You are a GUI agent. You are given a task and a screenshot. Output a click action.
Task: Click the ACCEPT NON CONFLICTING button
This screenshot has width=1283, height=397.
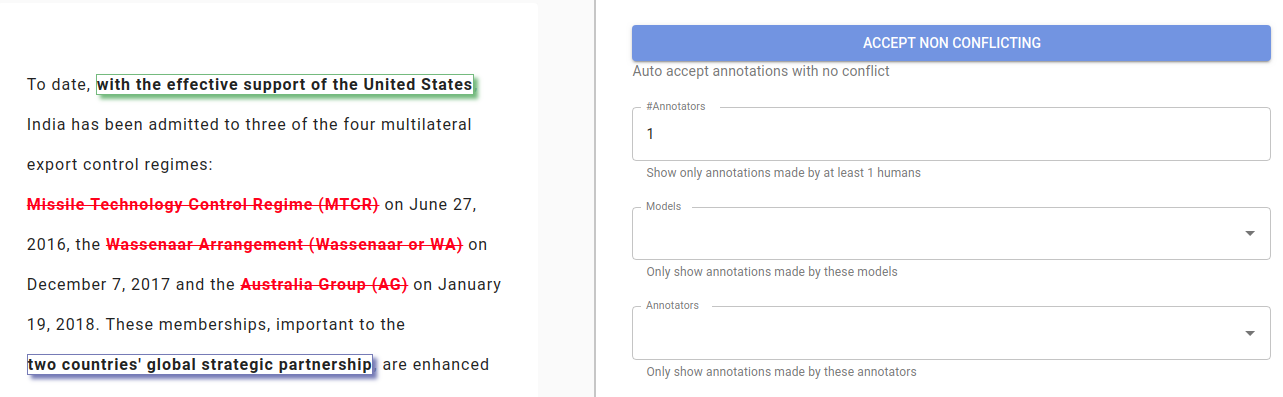tap(951, 43)
